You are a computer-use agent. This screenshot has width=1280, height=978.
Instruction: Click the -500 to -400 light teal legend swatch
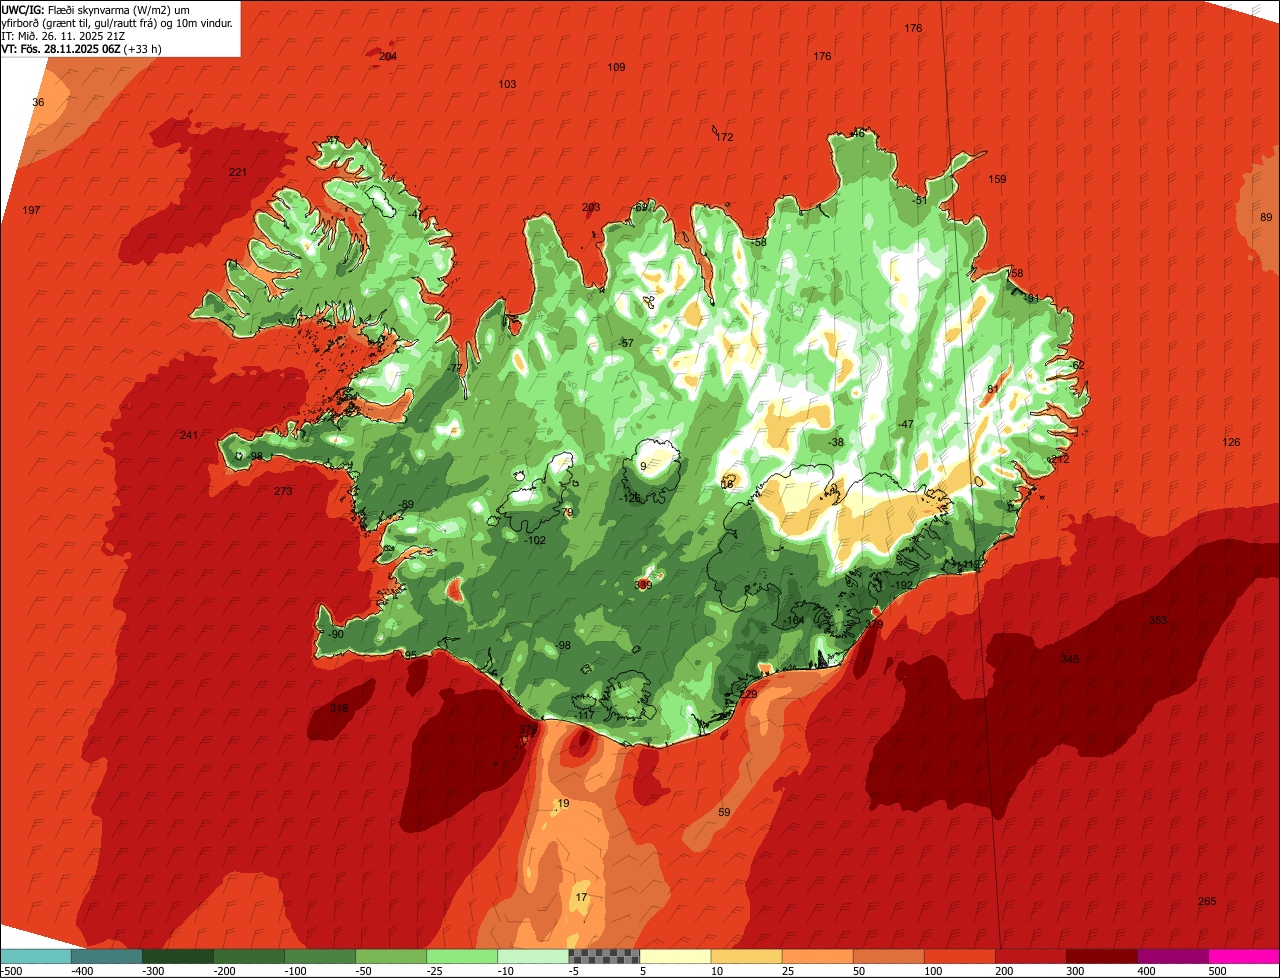(x=36, y=956)
